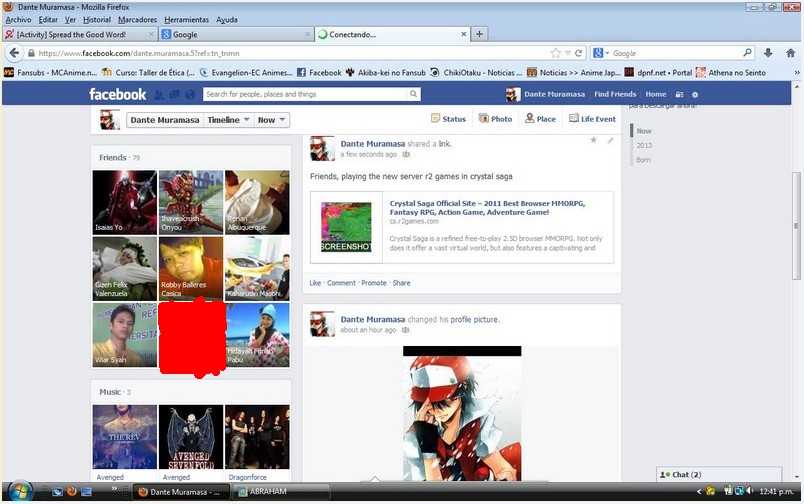804x504 pixels.
Task: Expand the Now dropdown
Action: [x=271, y=120]
